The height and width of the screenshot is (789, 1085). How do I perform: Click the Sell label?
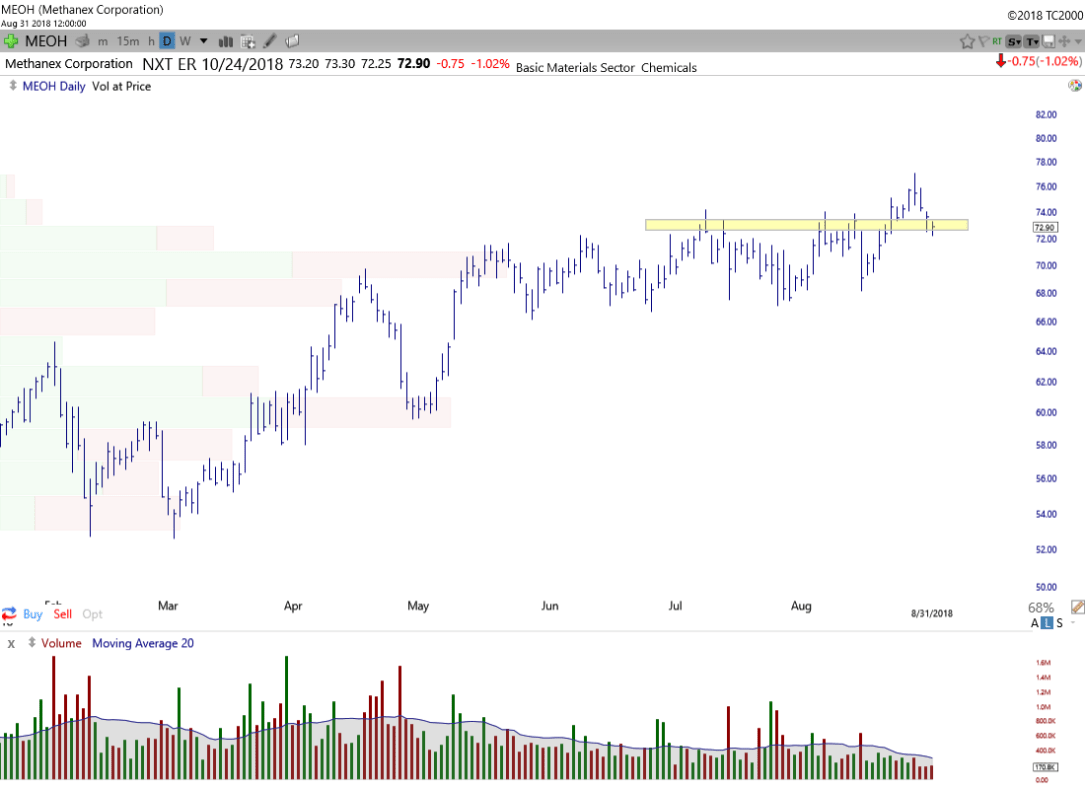63,614
